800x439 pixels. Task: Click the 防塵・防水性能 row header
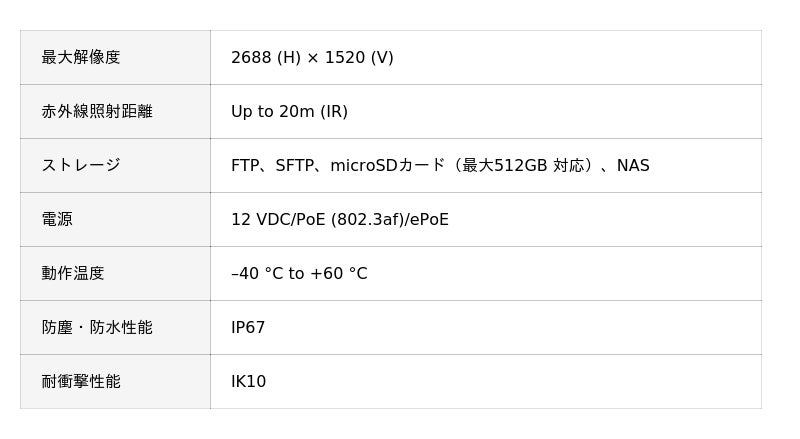[x=115, y=327]
